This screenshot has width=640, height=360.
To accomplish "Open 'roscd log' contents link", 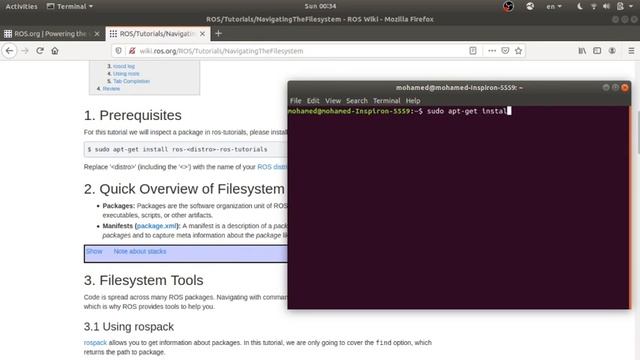I will [124, 66].
